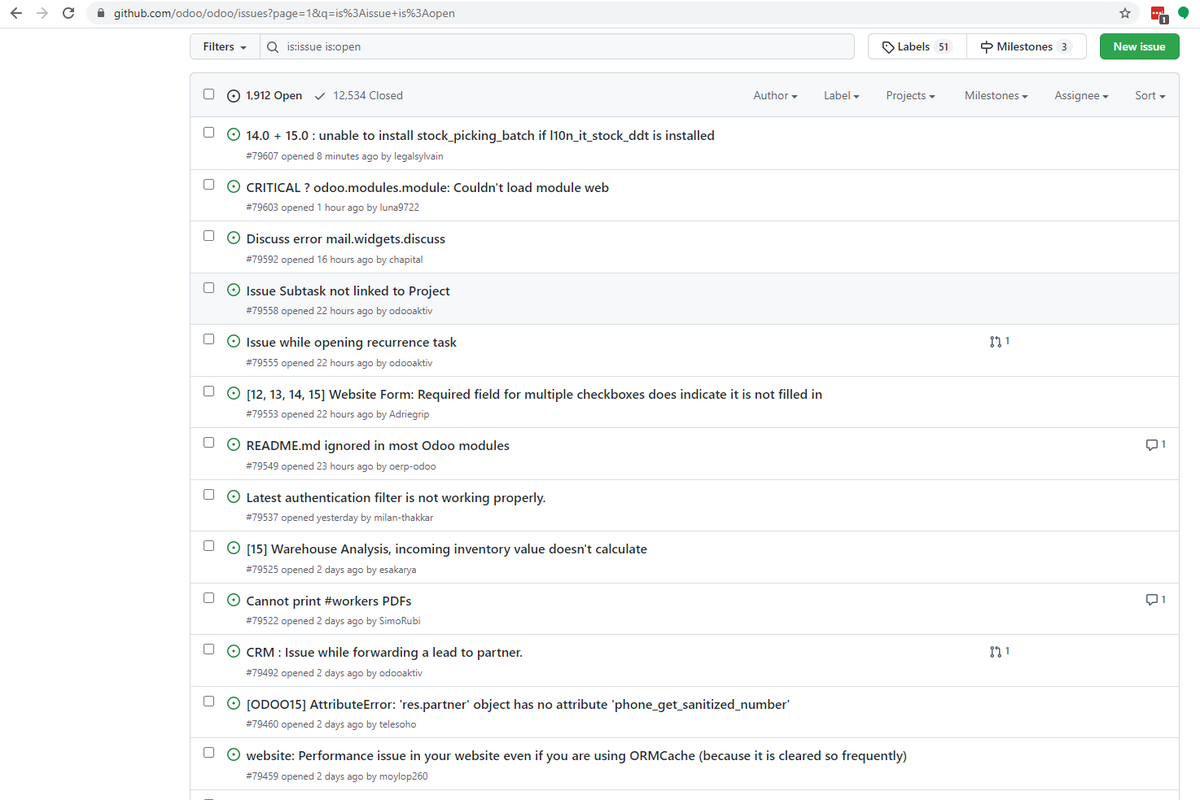The image size is (1200, 800).
Task: Go back using the browser back arrow
Action: click(16, 14)
